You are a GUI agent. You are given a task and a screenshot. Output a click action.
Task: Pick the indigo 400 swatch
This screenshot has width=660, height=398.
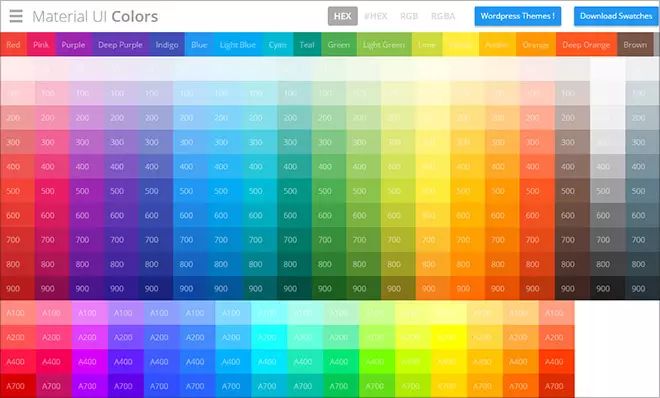[156, 167]
